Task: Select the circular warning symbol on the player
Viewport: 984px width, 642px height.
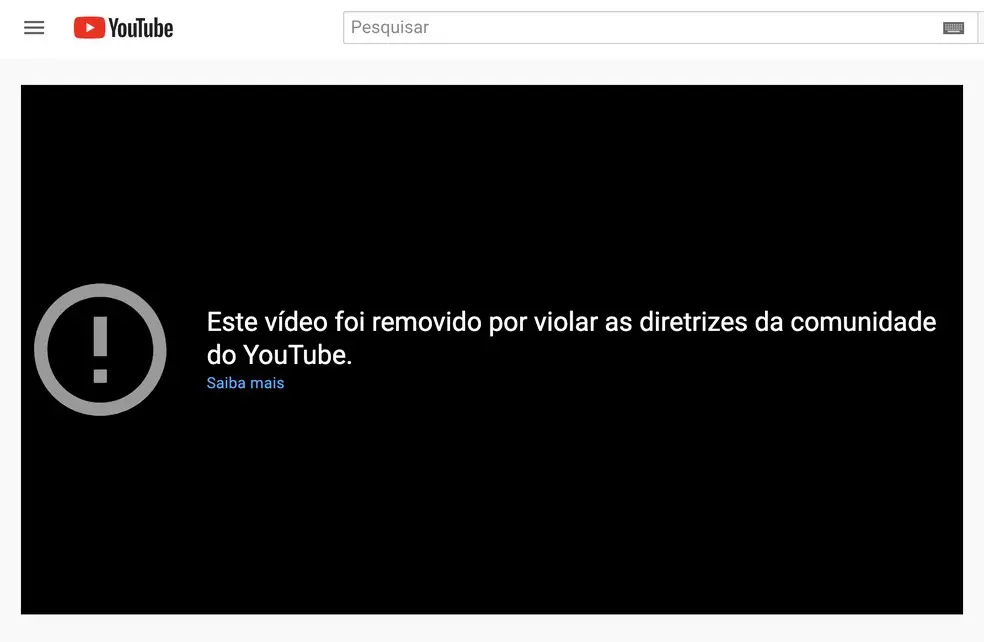Action: pos(100,350)
